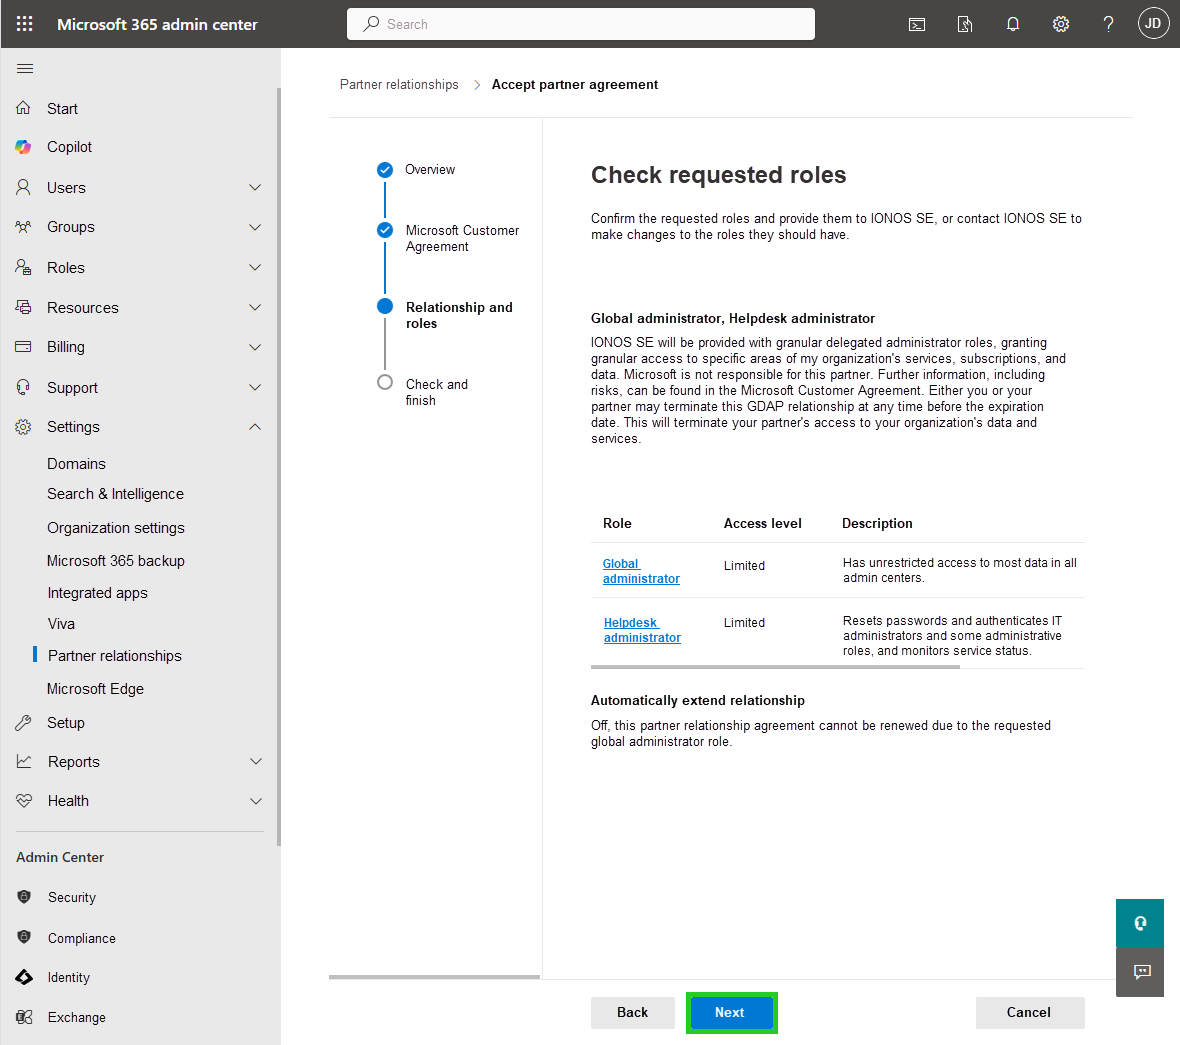This screenshot has width=1180, height=1045.
Task: Click the Next button
Action: coord(731,1012)
